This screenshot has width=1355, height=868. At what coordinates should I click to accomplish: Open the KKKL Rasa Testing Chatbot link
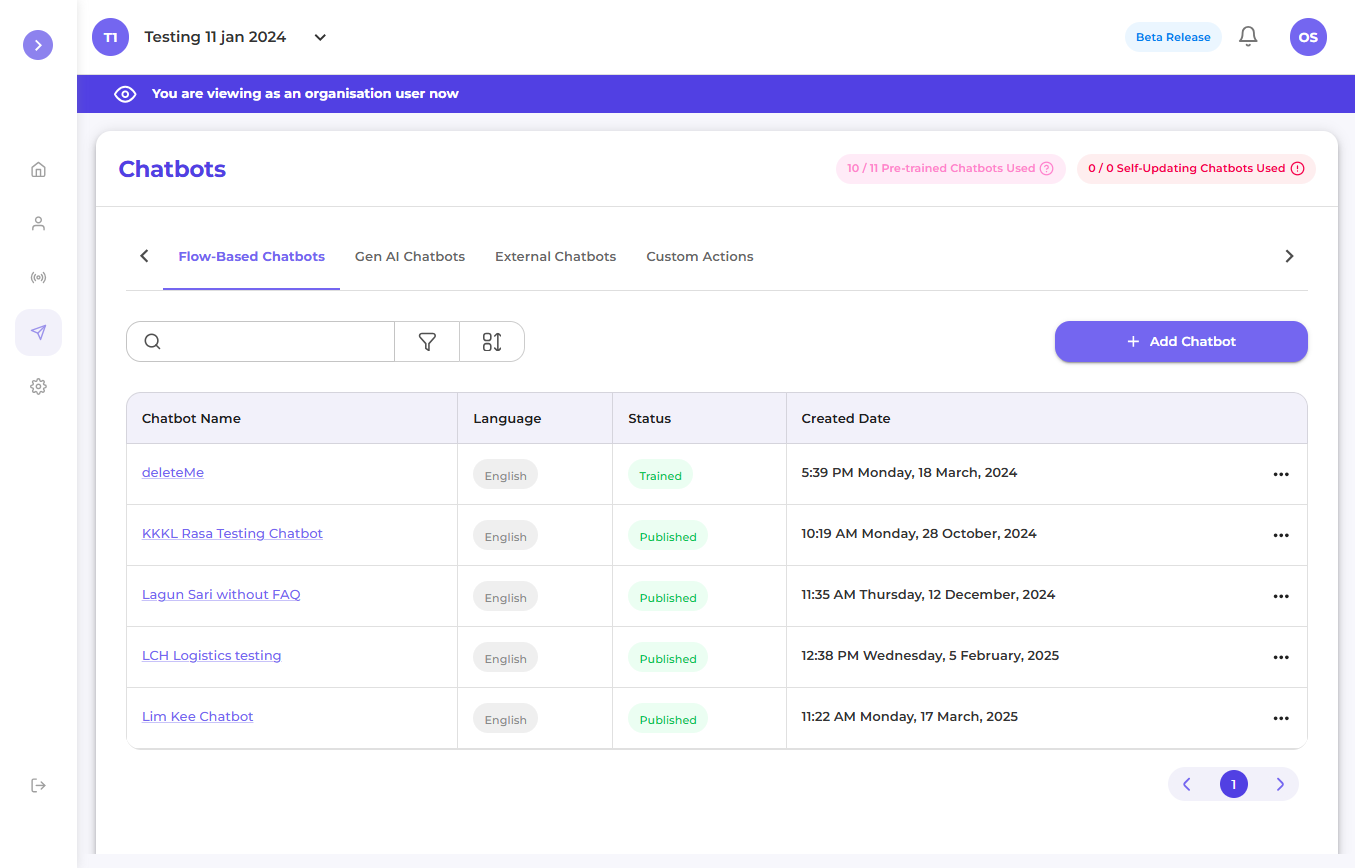pyautogui.click(x=232, y=533)
